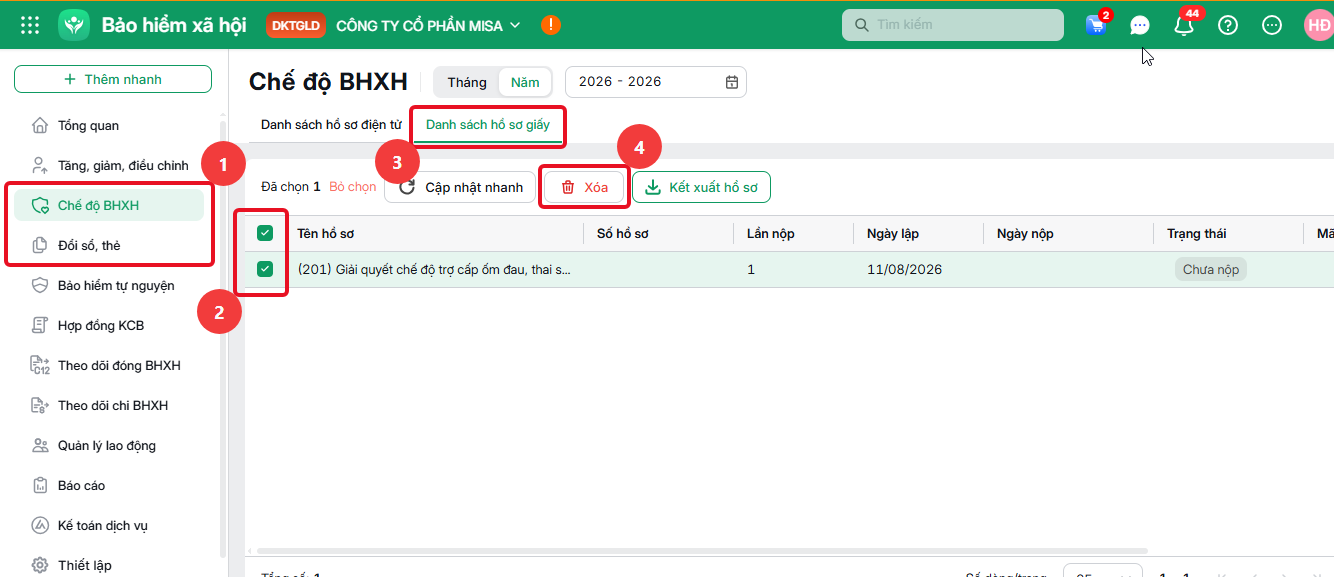Click the Ngày nộp column header
The image size is (1334, 577).
click(x=1025, y=233)
